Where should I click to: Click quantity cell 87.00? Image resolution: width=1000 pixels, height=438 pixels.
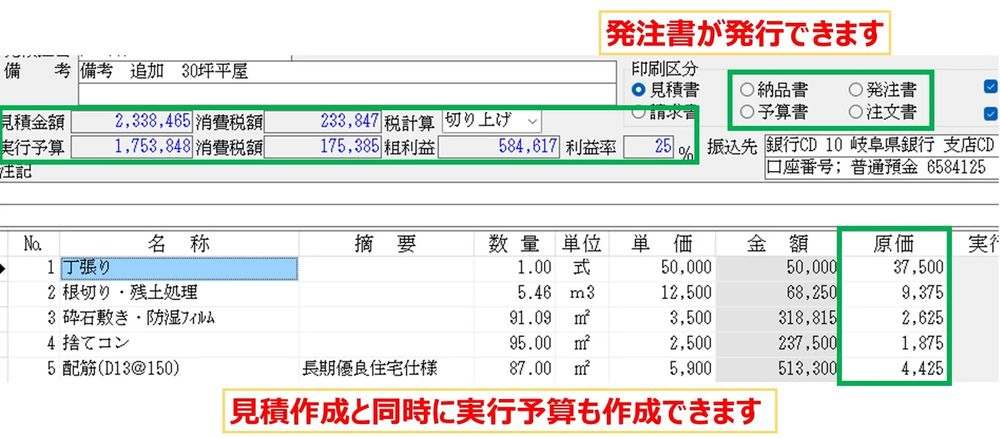[514, 369]
